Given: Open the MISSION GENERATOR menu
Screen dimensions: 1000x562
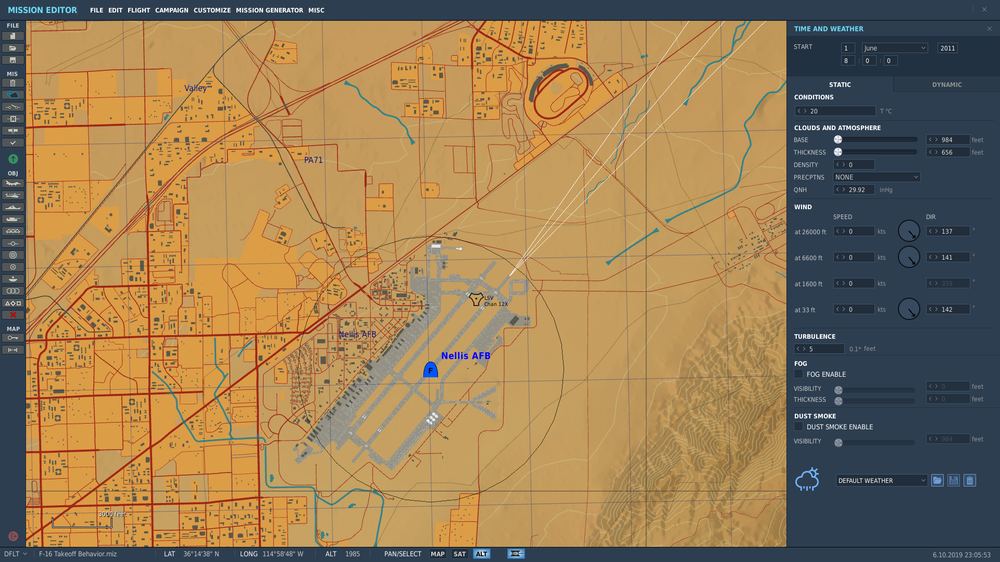Looking at the screenshot, I should tap(269, 10).
